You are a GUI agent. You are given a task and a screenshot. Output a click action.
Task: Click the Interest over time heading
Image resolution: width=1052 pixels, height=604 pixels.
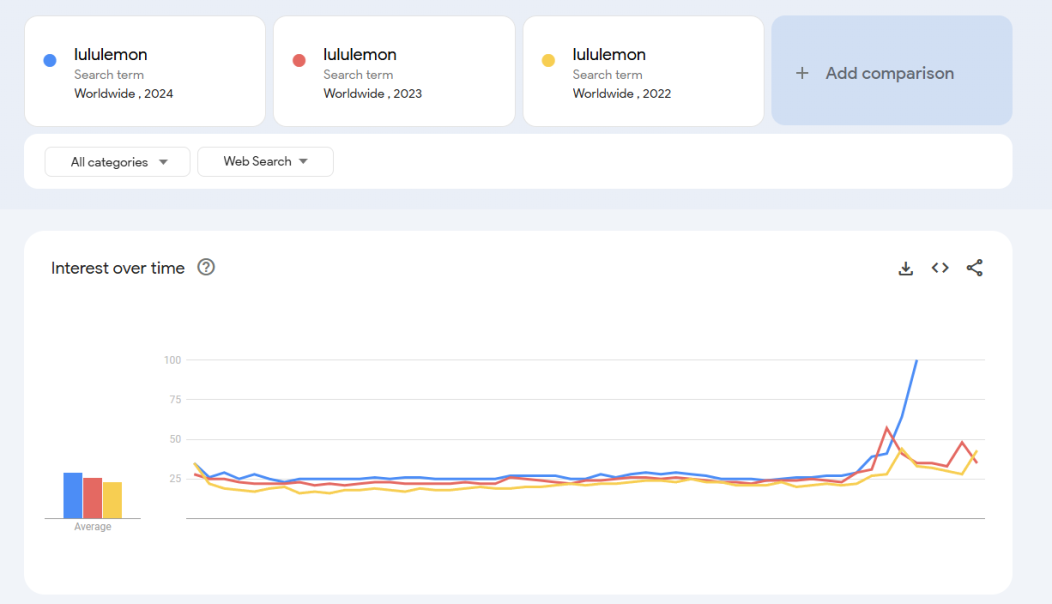click(x=118, y=268)
